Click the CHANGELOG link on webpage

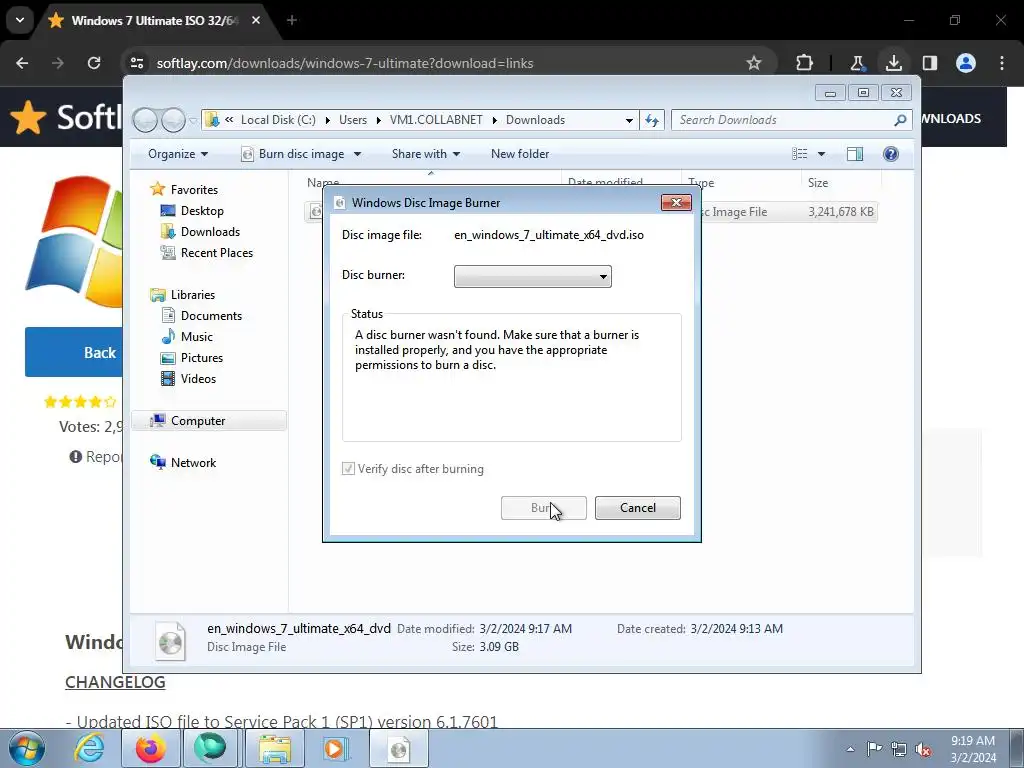(x=115, y=682)
